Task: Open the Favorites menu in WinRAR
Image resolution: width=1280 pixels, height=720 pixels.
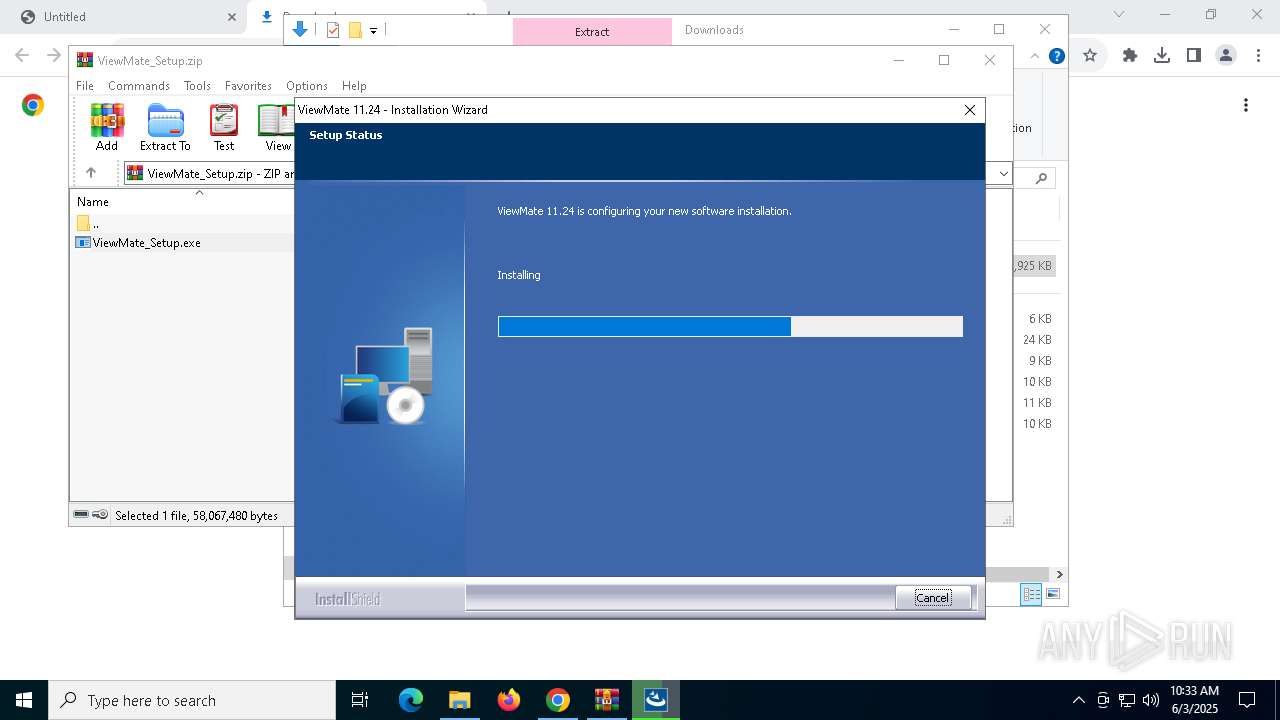Action: (248, 86)
